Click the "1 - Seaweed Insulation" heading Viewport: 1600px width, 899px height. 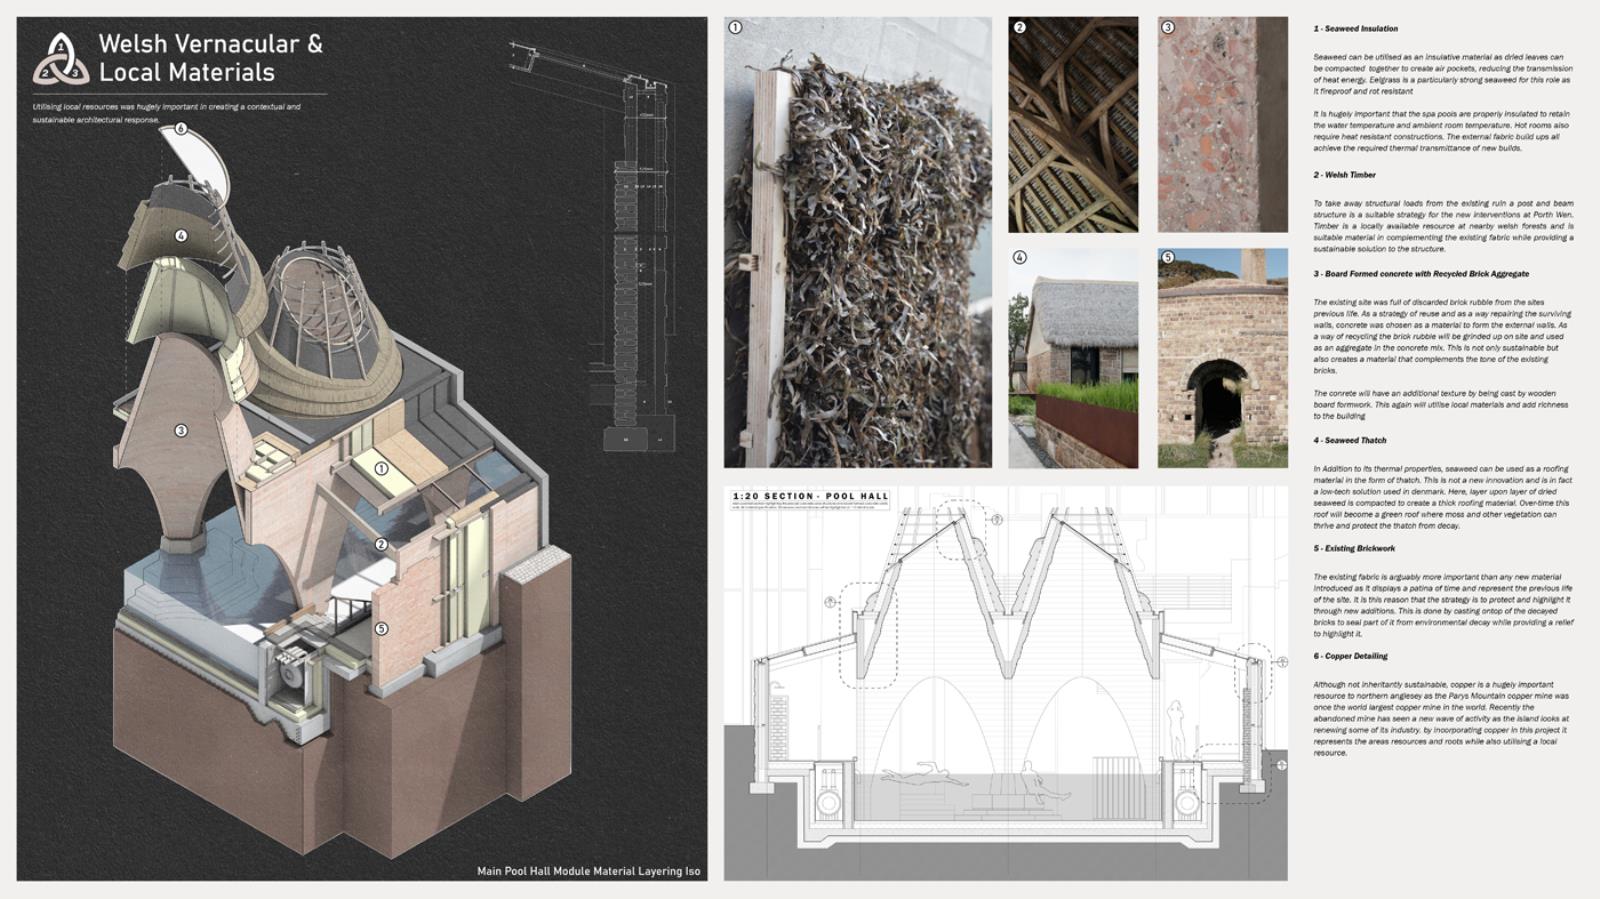pyautogui.click(x=1355, y=29)
